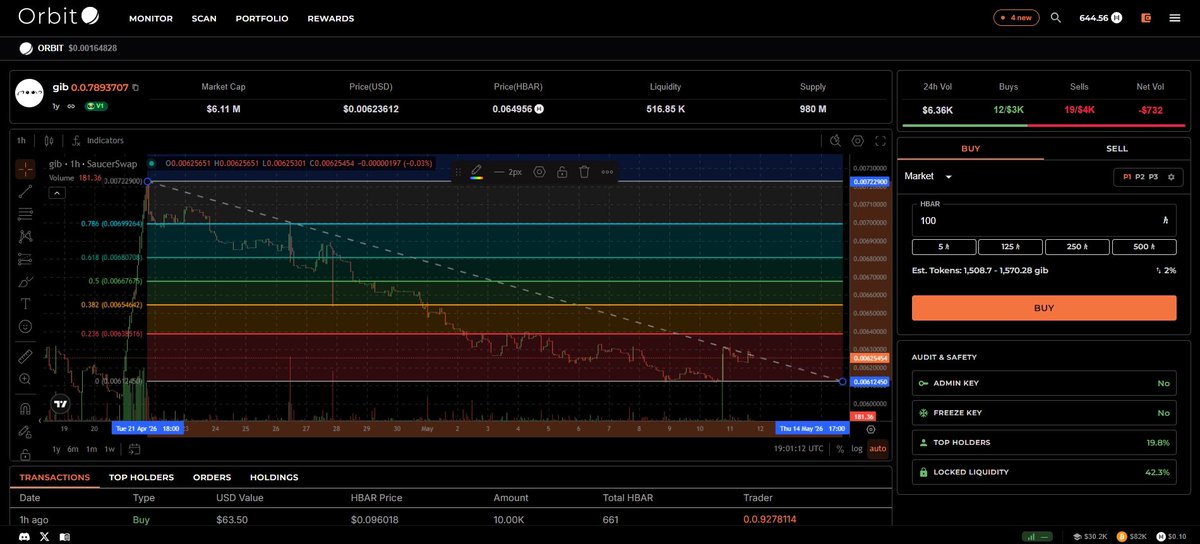Click the orange BUY submit button
The image size is (1200, 544).
(1044, 308)
